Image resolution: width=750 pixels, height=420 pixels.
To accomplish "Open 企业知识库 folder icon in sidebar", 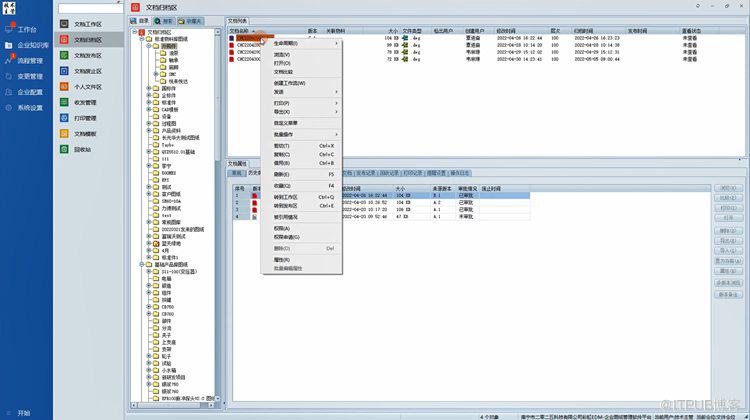I will [x=9, y=45].
